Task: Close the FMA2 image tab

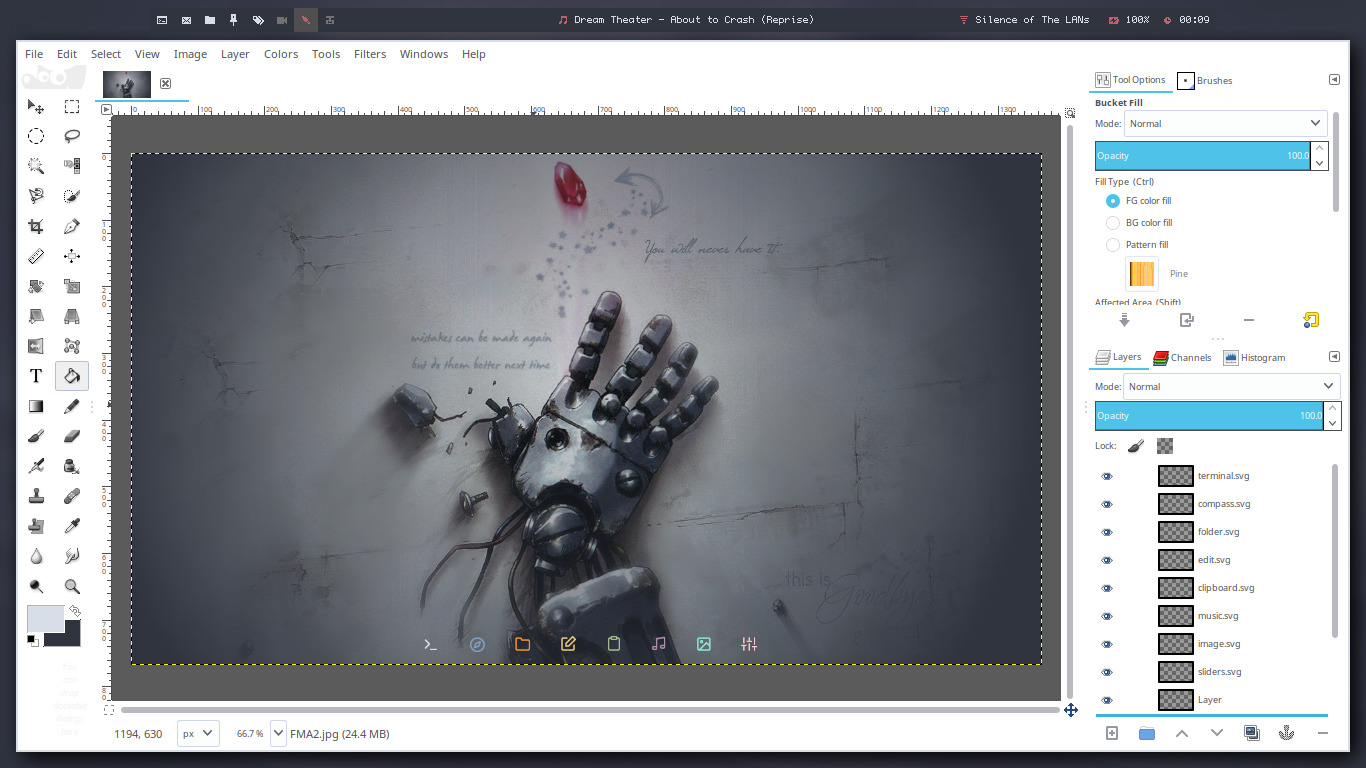Action: 166,83
